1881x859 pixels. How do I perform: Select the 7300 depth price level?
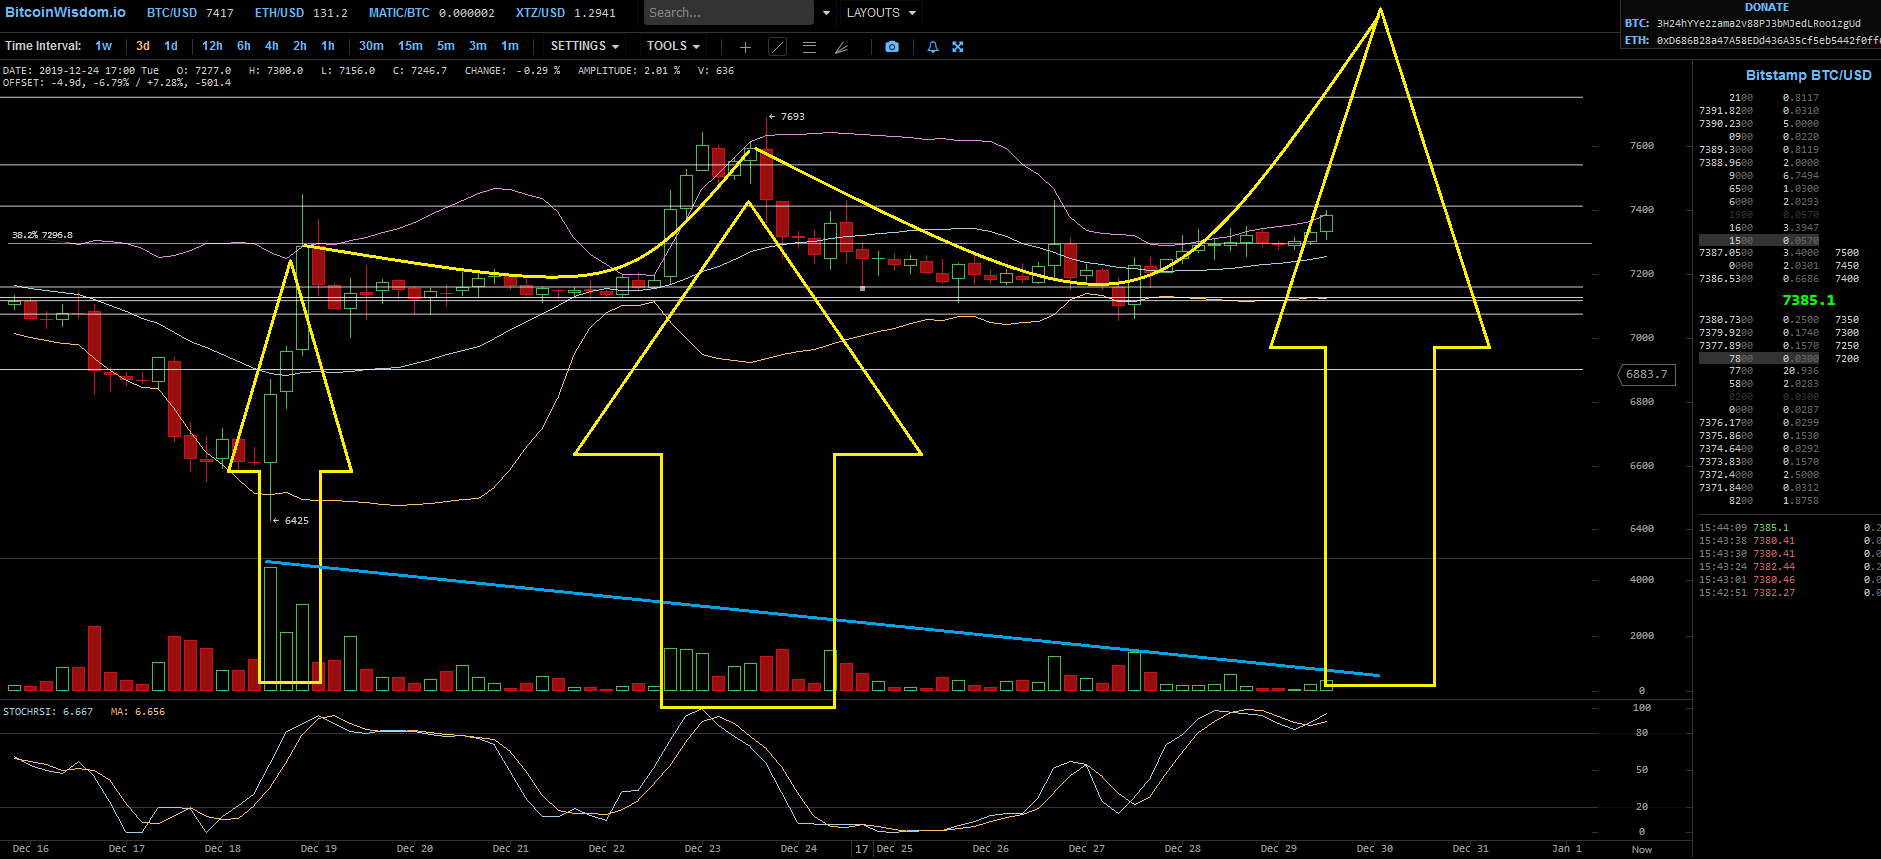click(1847, 333)
